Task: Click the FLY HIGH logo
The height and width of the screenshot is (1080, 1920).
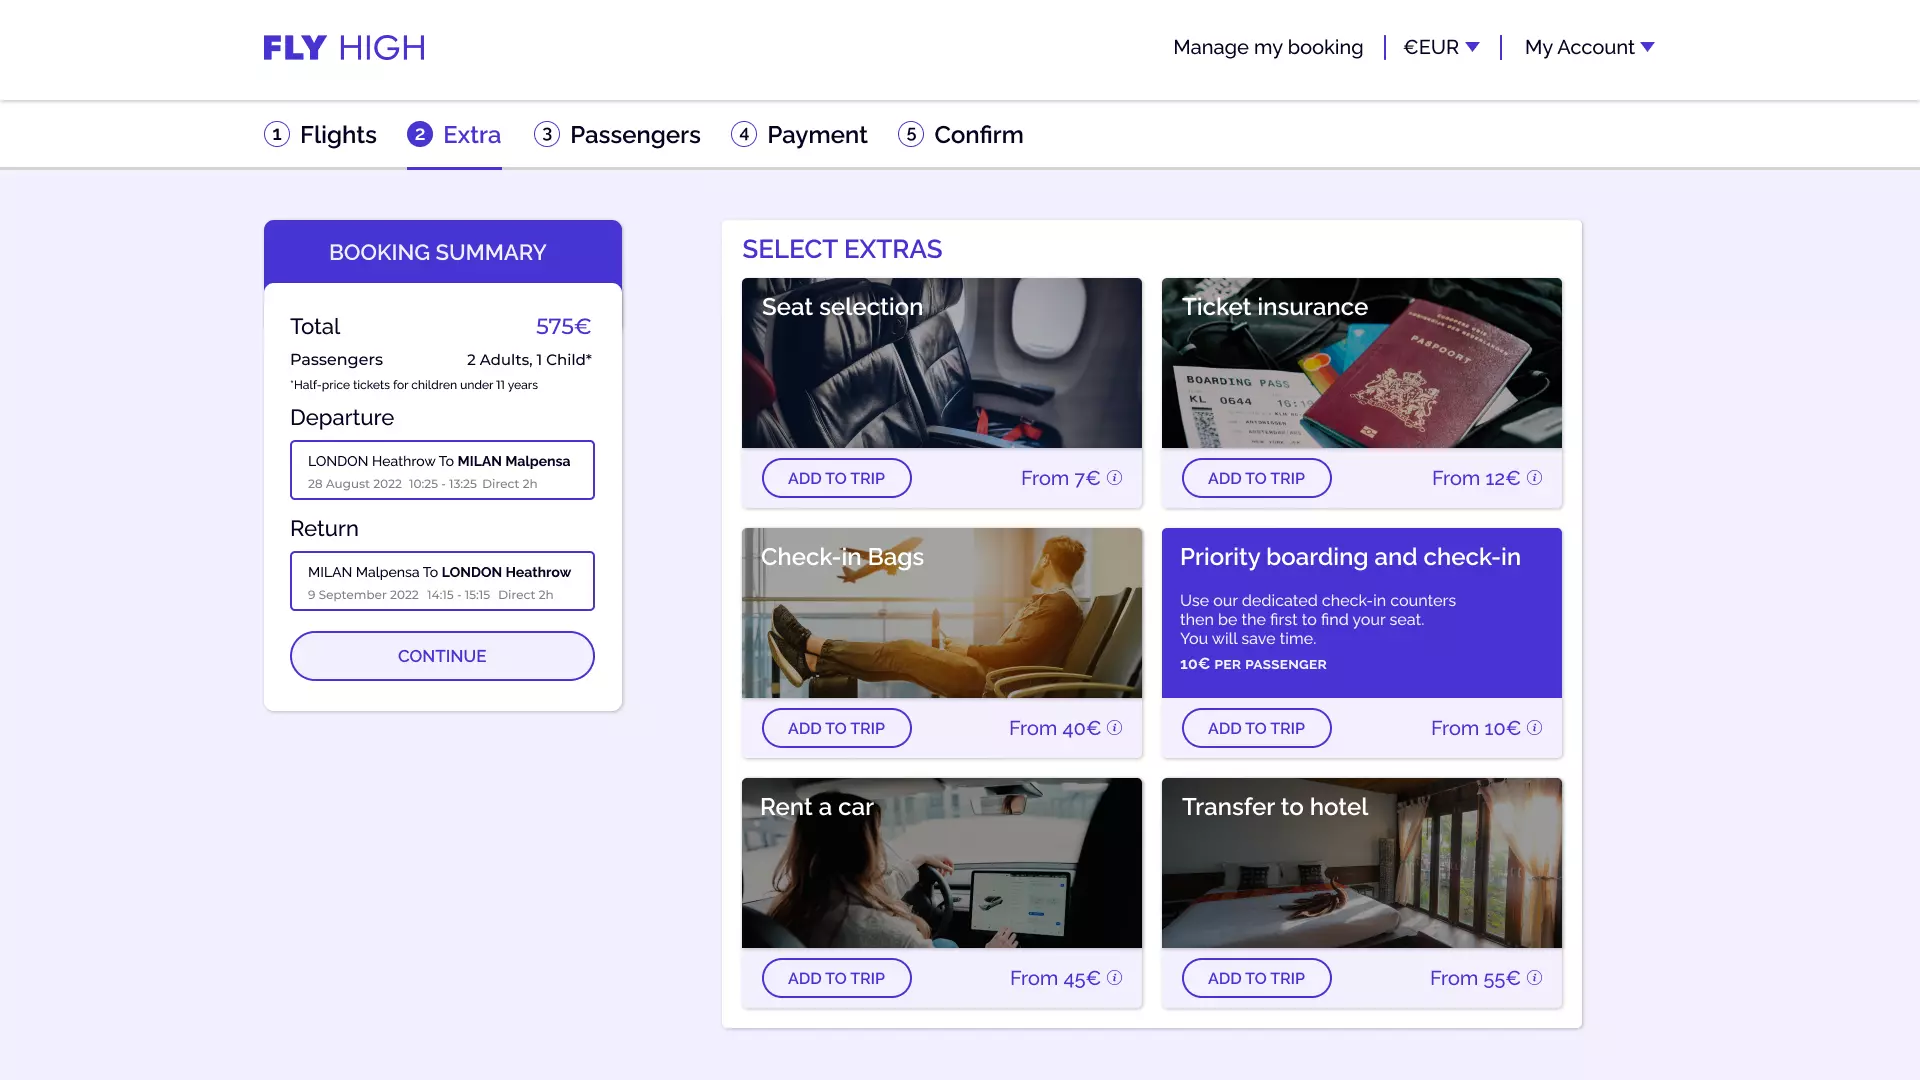Action: click(344, 48)
